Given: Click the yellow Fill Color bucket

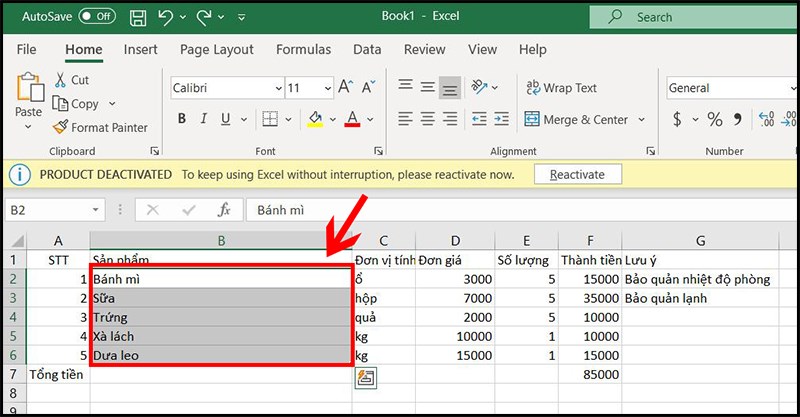Looking at the screenshot, I should [315, 119].
